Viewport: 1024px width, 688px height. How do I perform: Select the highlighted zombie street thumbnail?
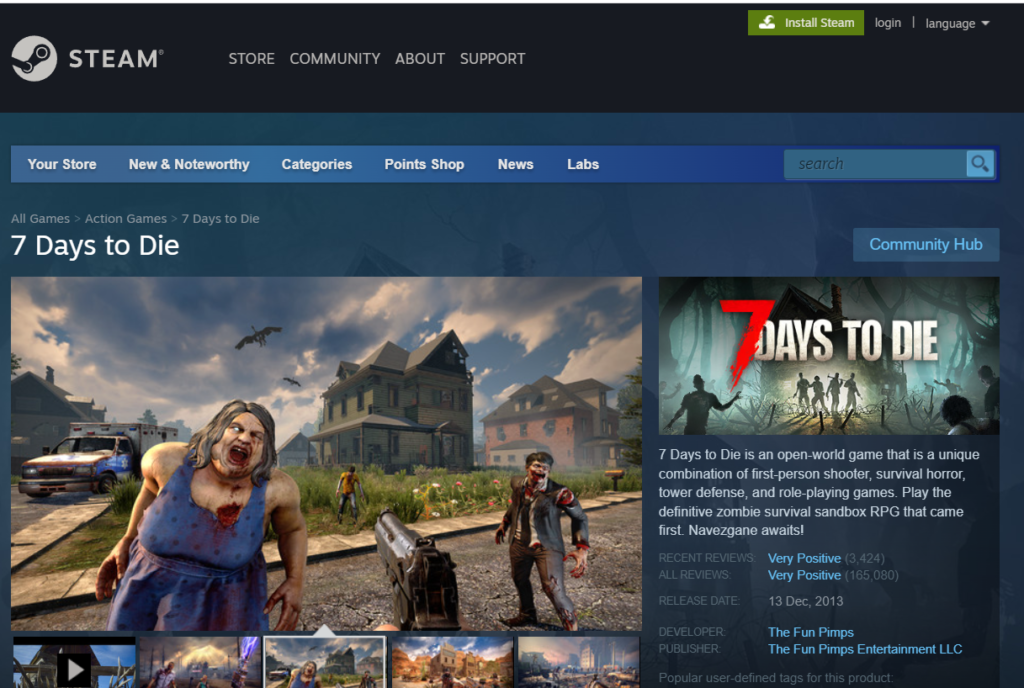click(325, 663)
